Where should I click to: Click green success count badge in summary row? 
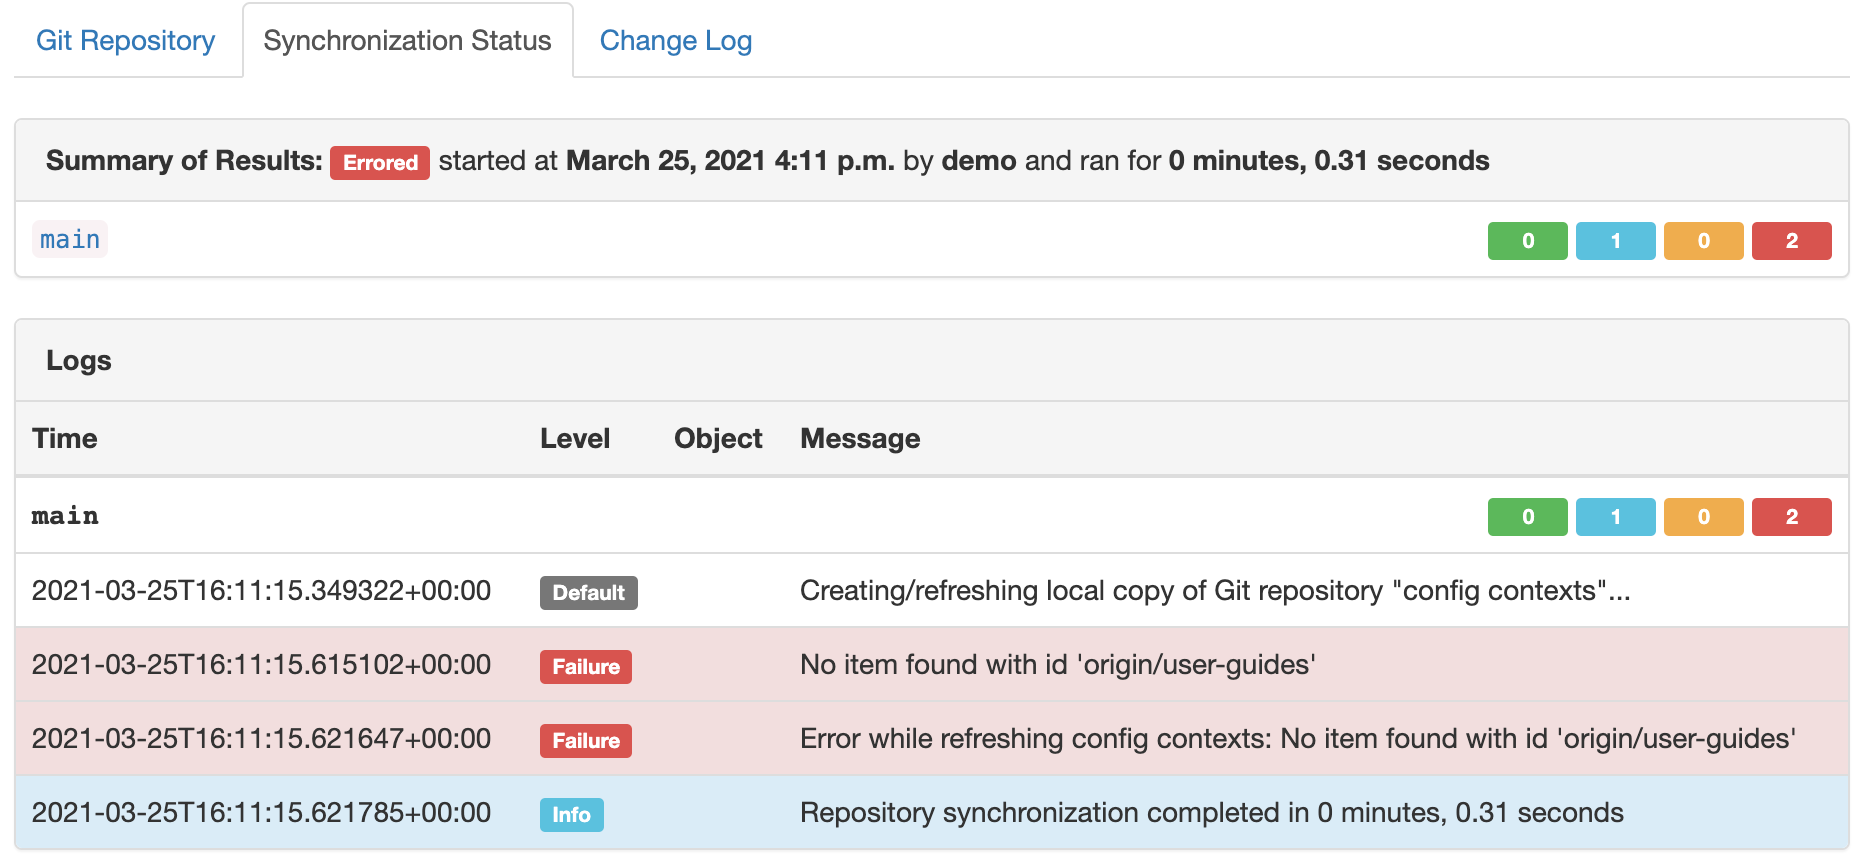pyautogui.click(x=1527, y=241)
